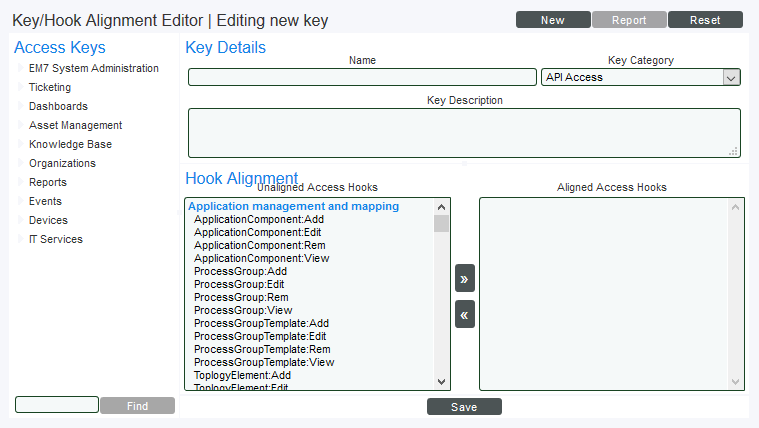Click inside the Key Description text area
The image size is (759, 428).
click(x=464, y=133)
